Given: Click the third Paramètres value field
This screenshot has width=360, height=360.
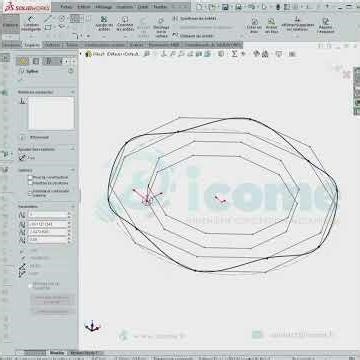Looking at the screenshot, I should (48, 232).
